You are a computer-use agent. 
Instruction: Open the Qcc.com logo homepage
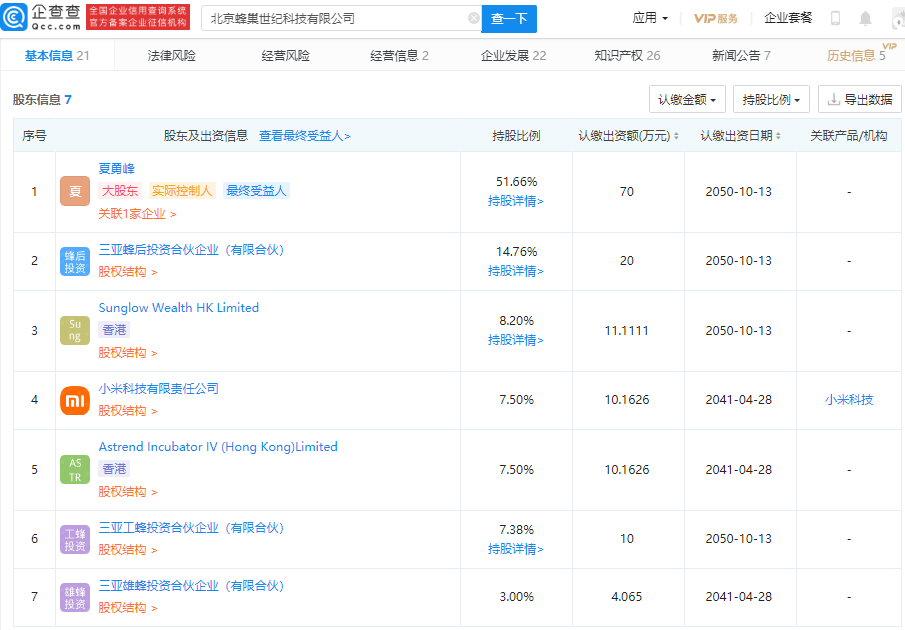click(x=41, y=17)
